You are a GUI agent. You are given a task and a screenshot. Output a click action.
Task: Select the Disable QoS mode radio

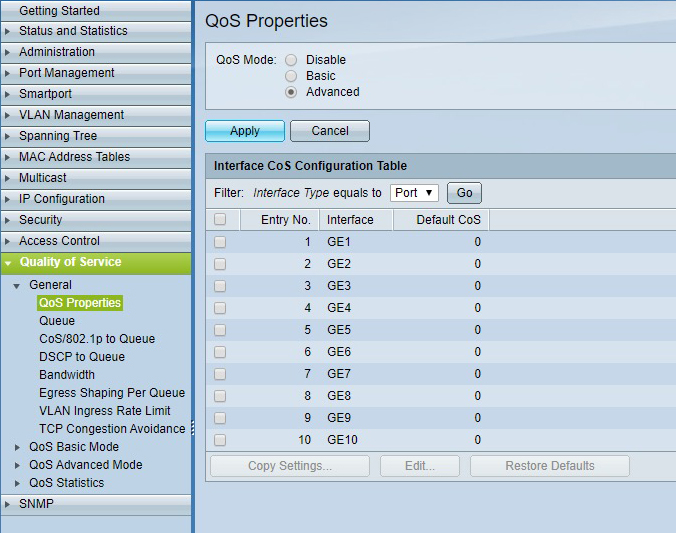click(291, 60)
